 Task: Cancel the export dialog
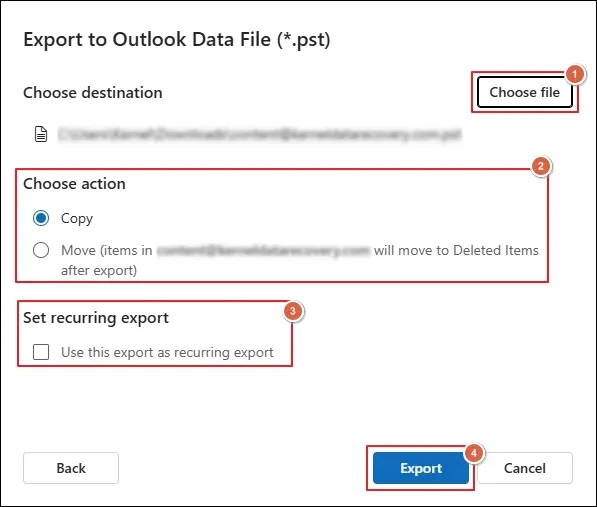click(525, 468)
